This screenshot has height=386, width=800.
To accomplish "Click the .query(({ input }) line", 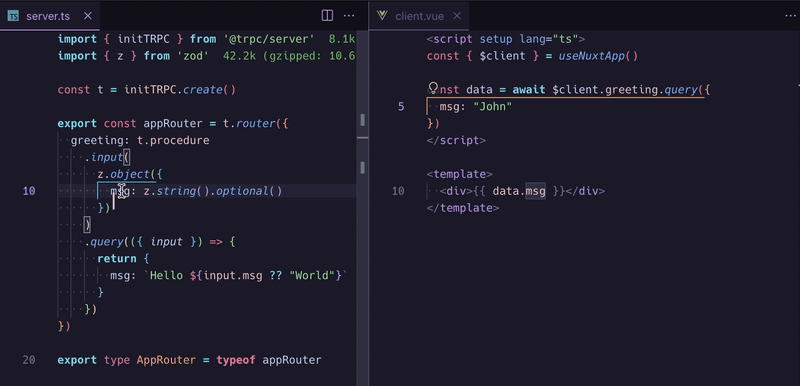I will [x=160, y=242].
